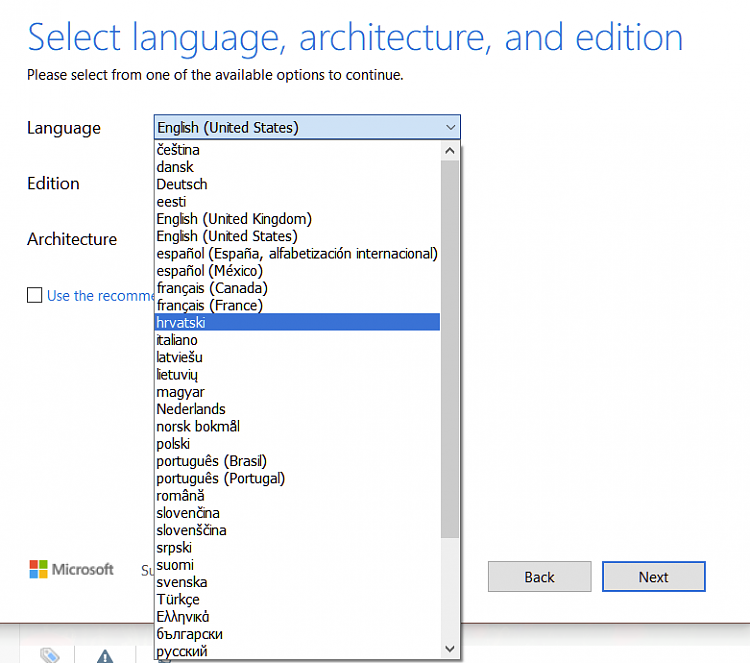Choose русский language option
Screen dimensions: 750x663
[x=298, y=651]
